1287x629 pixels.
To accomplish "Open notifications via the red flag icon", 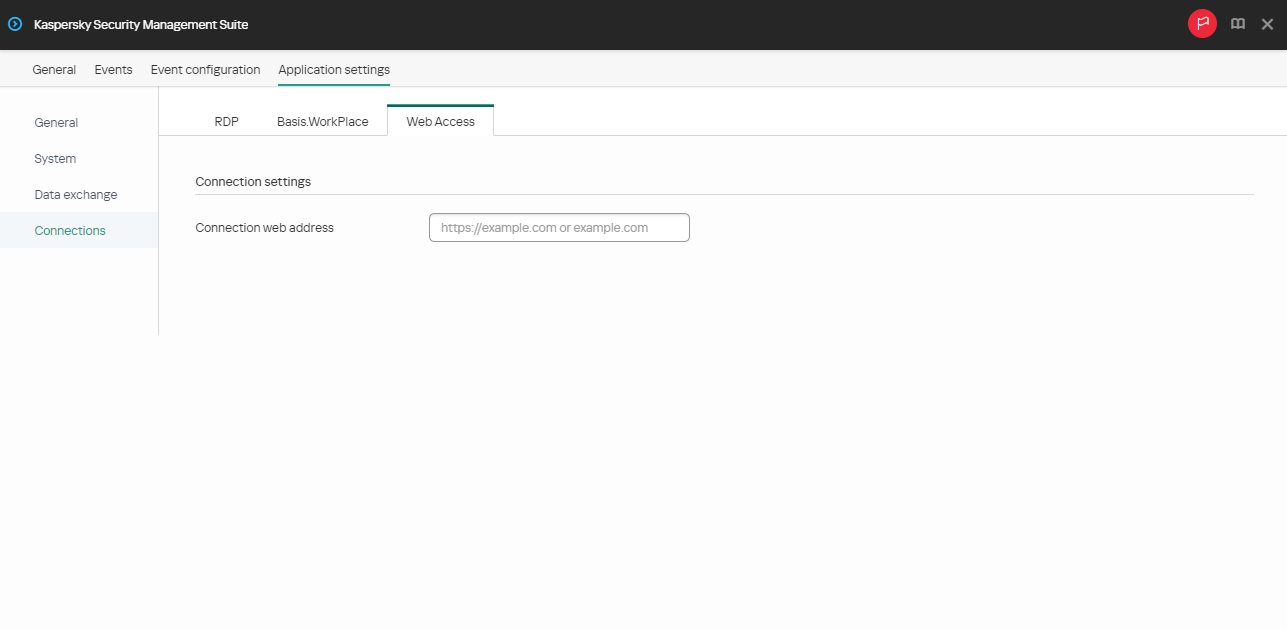I will (1202, 23).
